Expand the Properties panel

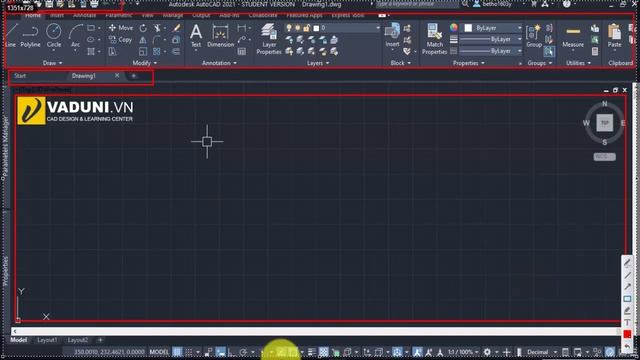[x=469, y=63]
